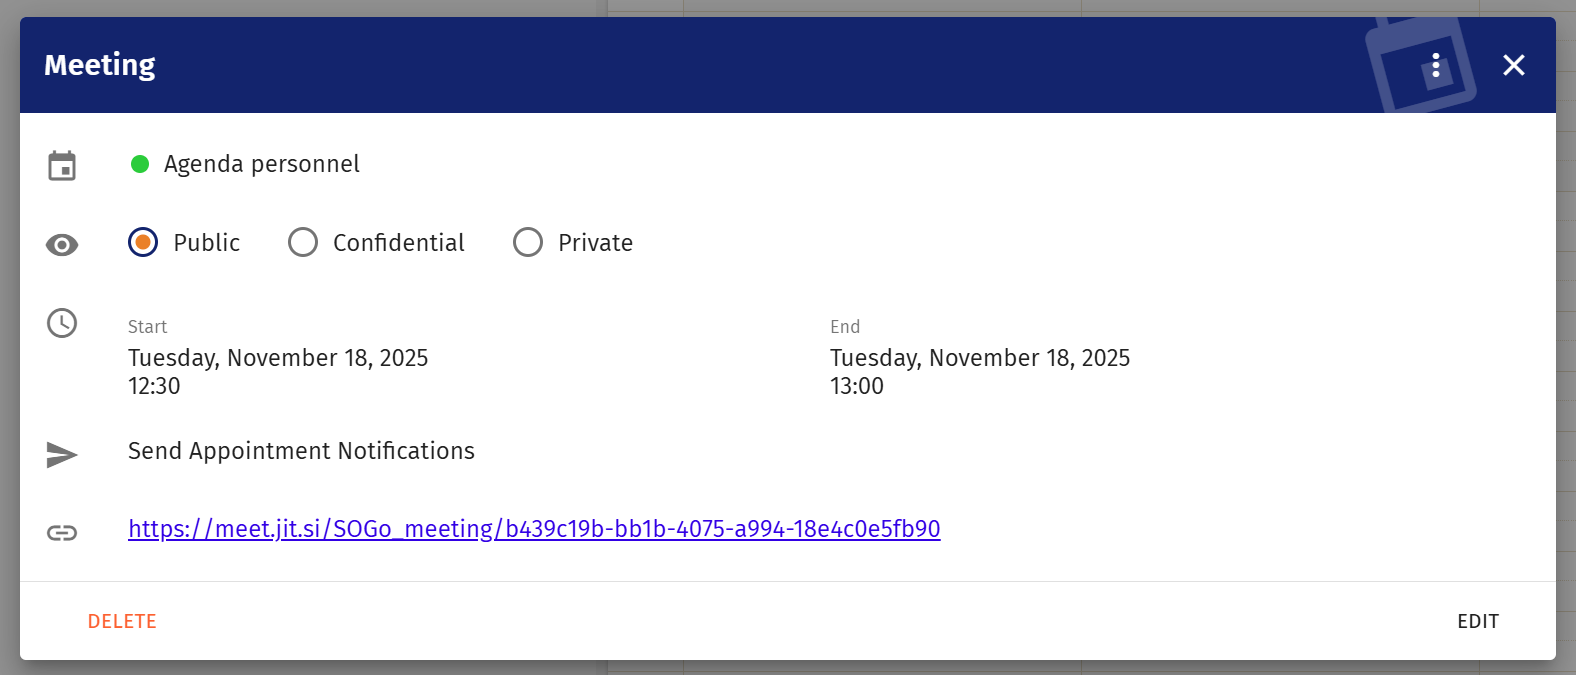Select the Confidential radio button
Viewport: 1576px width, 675px height.
[x=303, y=242]
